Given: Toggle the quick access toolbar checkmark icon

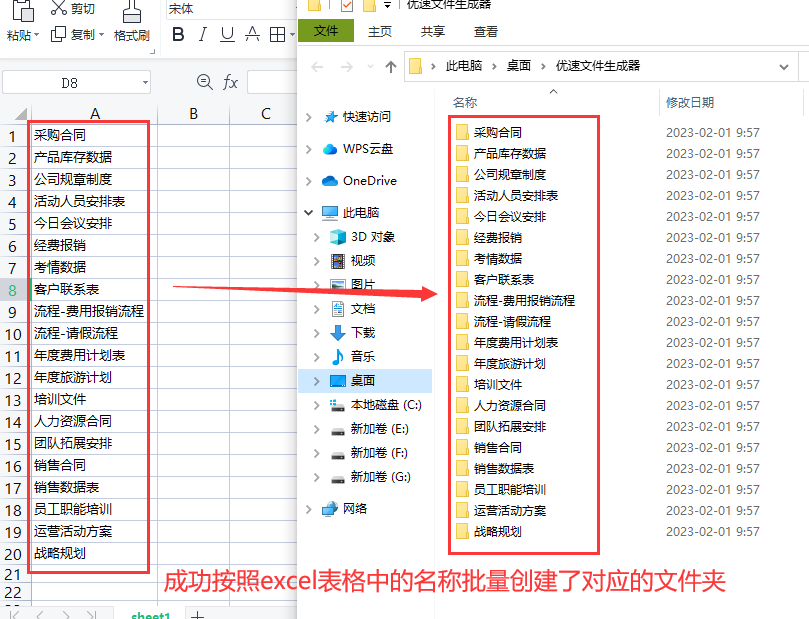Looking at the screenshot, I should [x=347, y=6].
